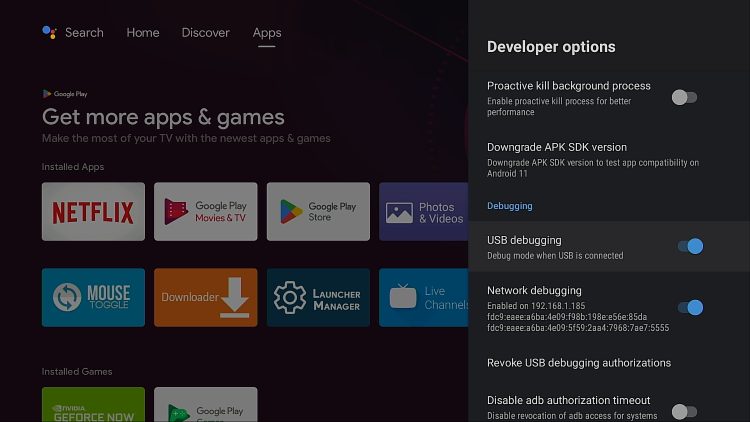Open the Google Play Games tile
This screenshot has height=422, width=750.
pos(206,405)
